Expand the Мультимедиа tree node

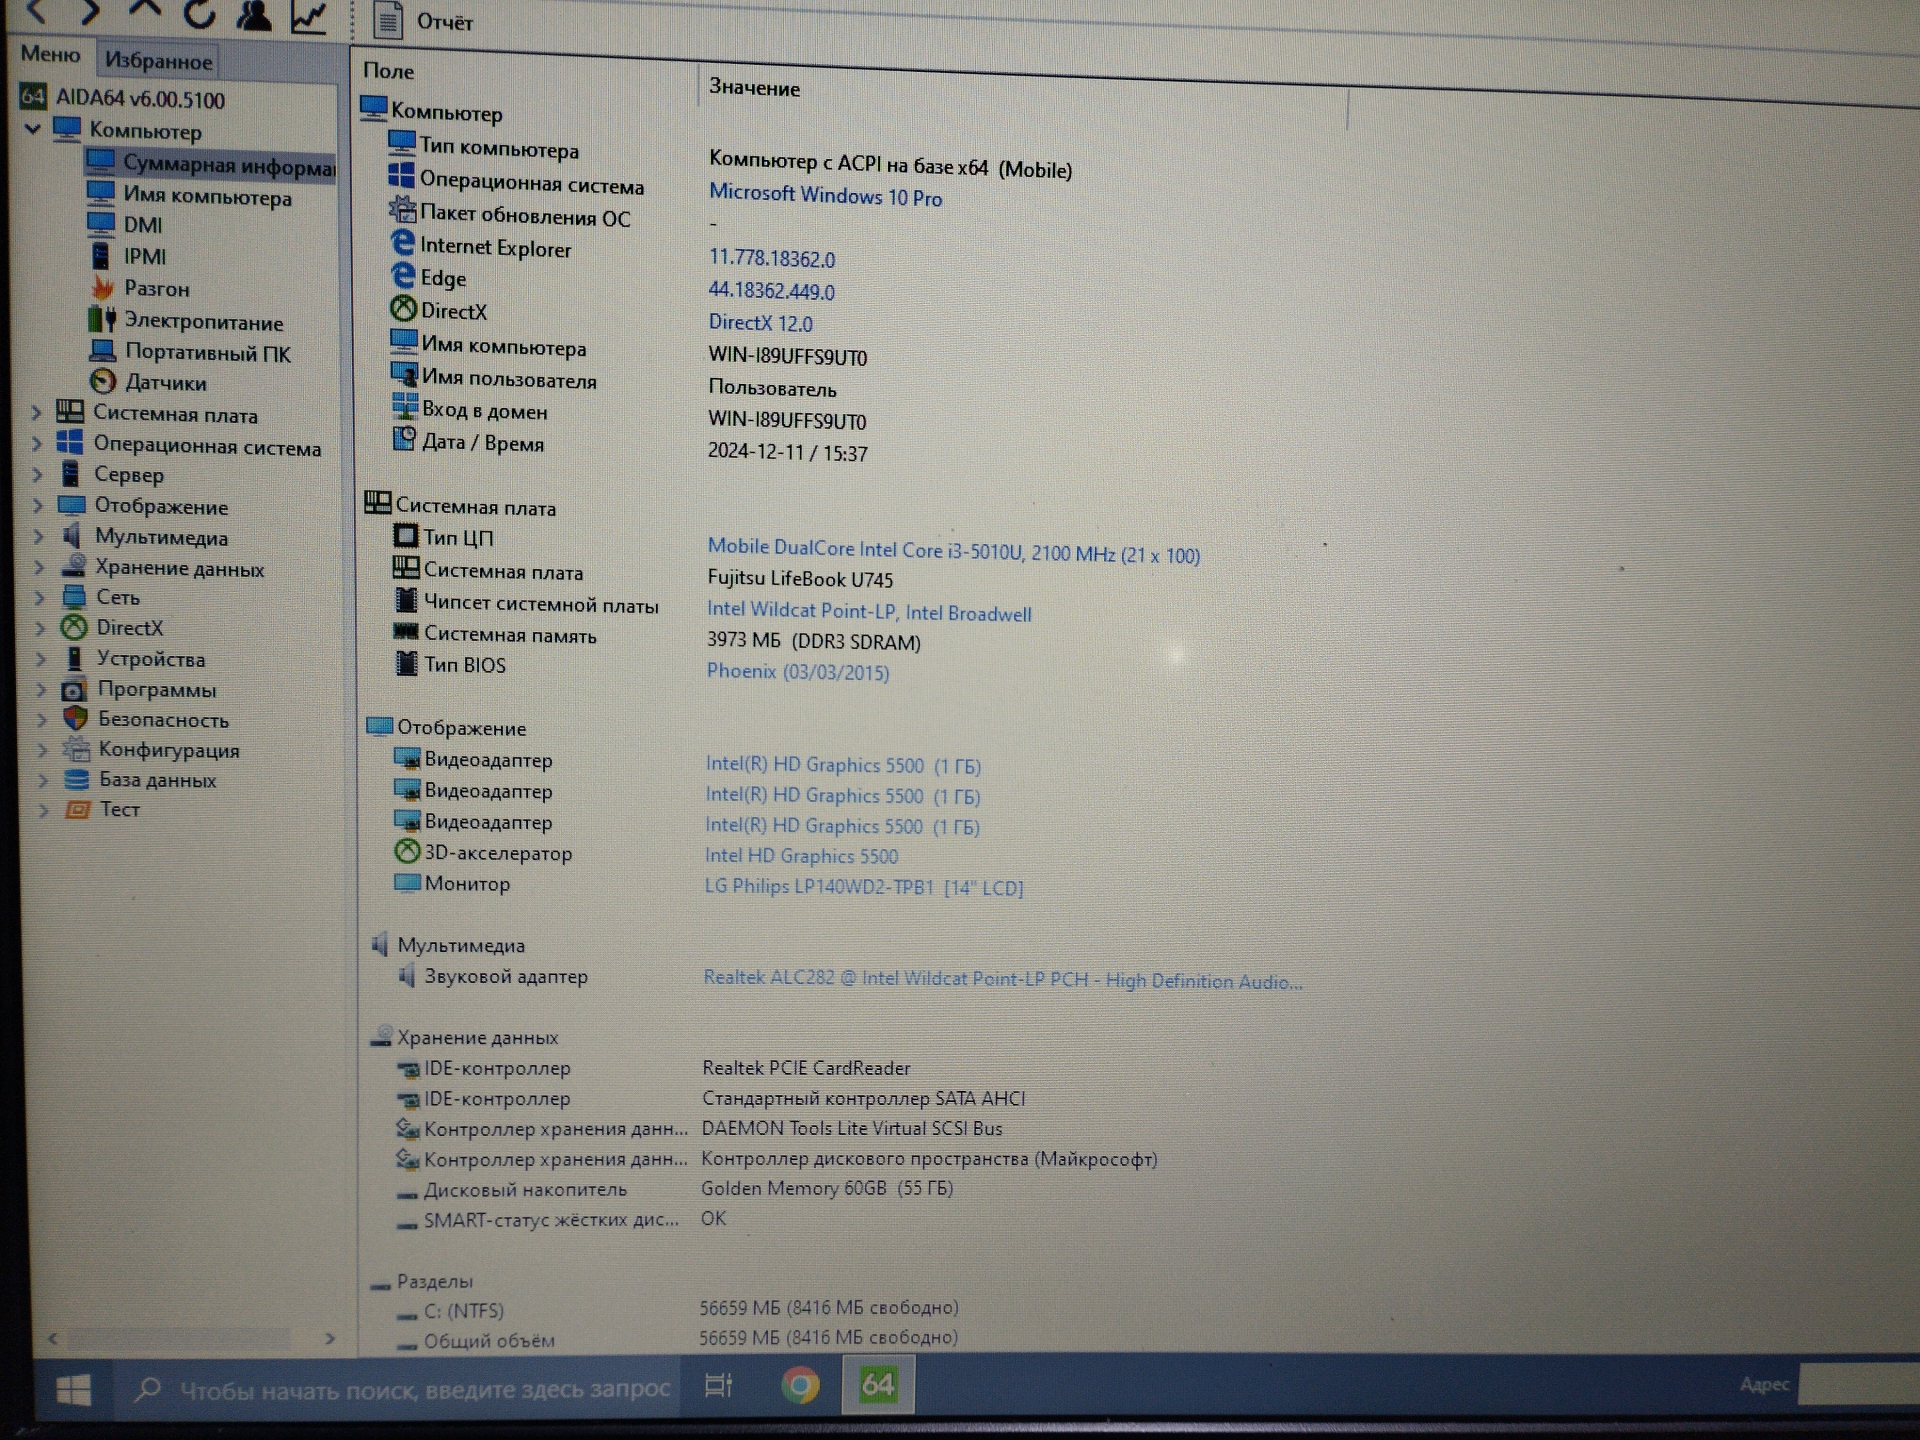click(x=39, y=536)
